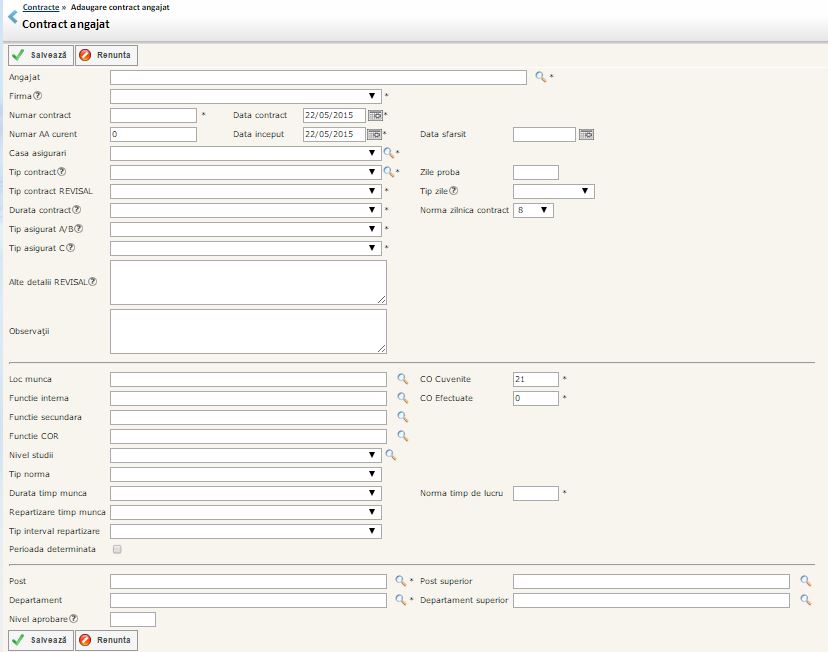Click the lookup icon beside Casa asigurari
The width and height of the screenshot is (828, 652).
389,153
